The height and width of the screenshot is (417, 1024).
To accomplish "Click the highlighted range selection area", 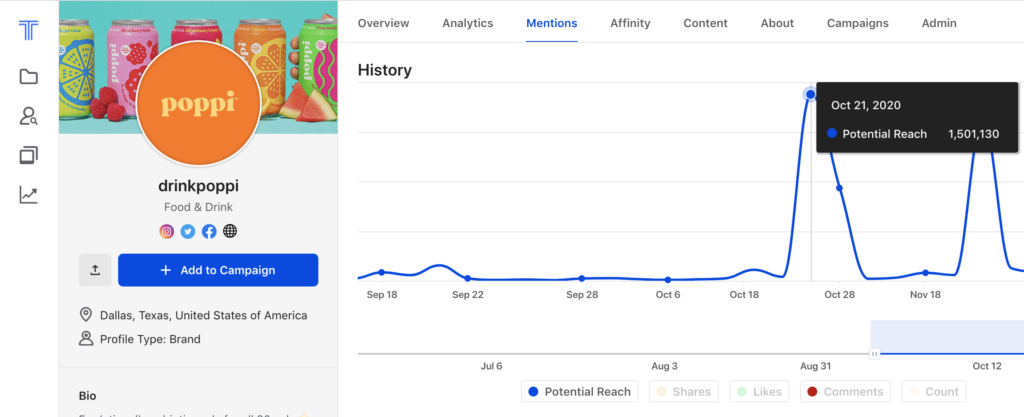I will click(x=947, y=337).
